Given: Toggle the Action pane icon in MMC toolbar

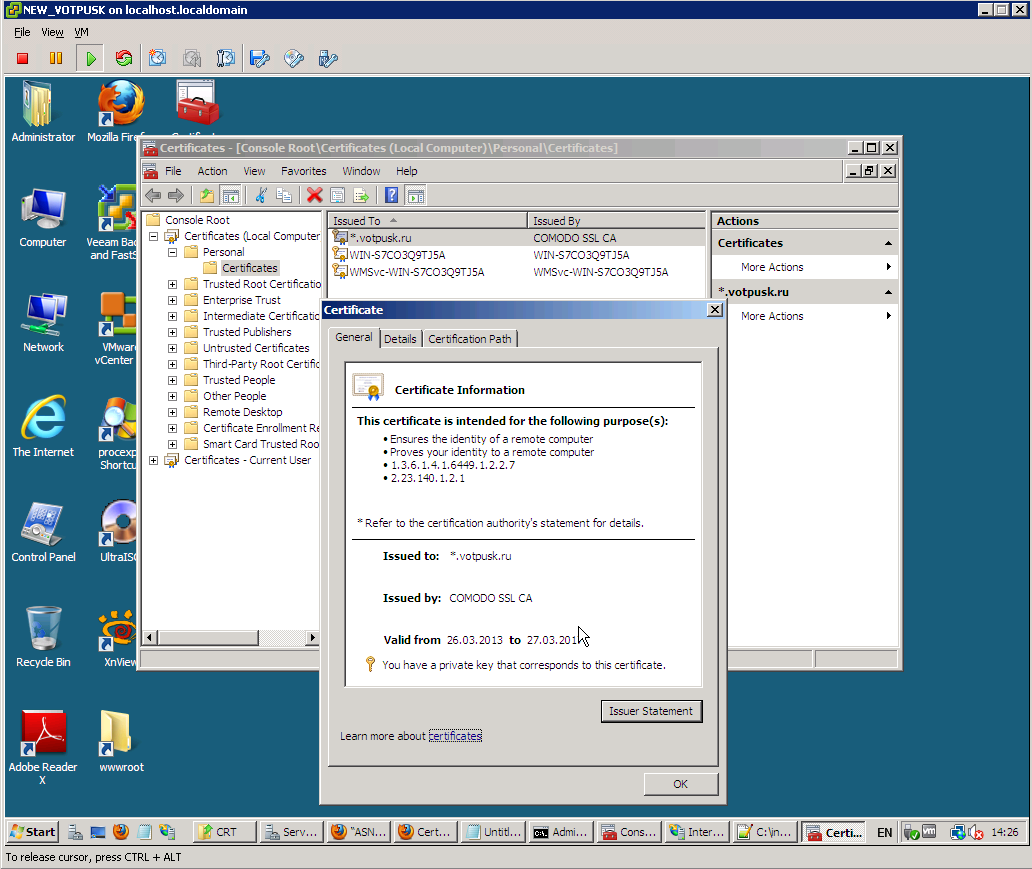Looking at the screenshot, I should pos(415,196).
